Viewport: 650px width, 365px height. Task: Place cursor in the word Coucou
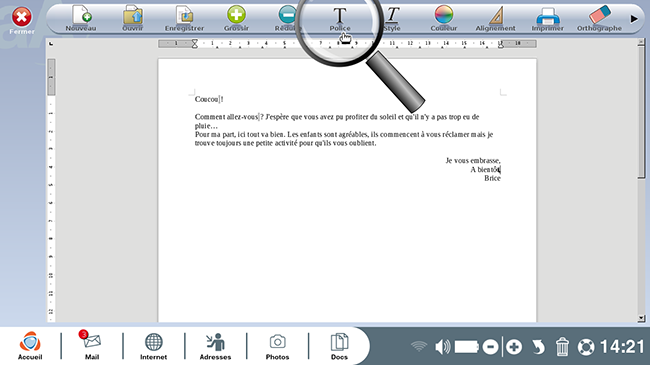pyautogui.click(x=206, y=99)
